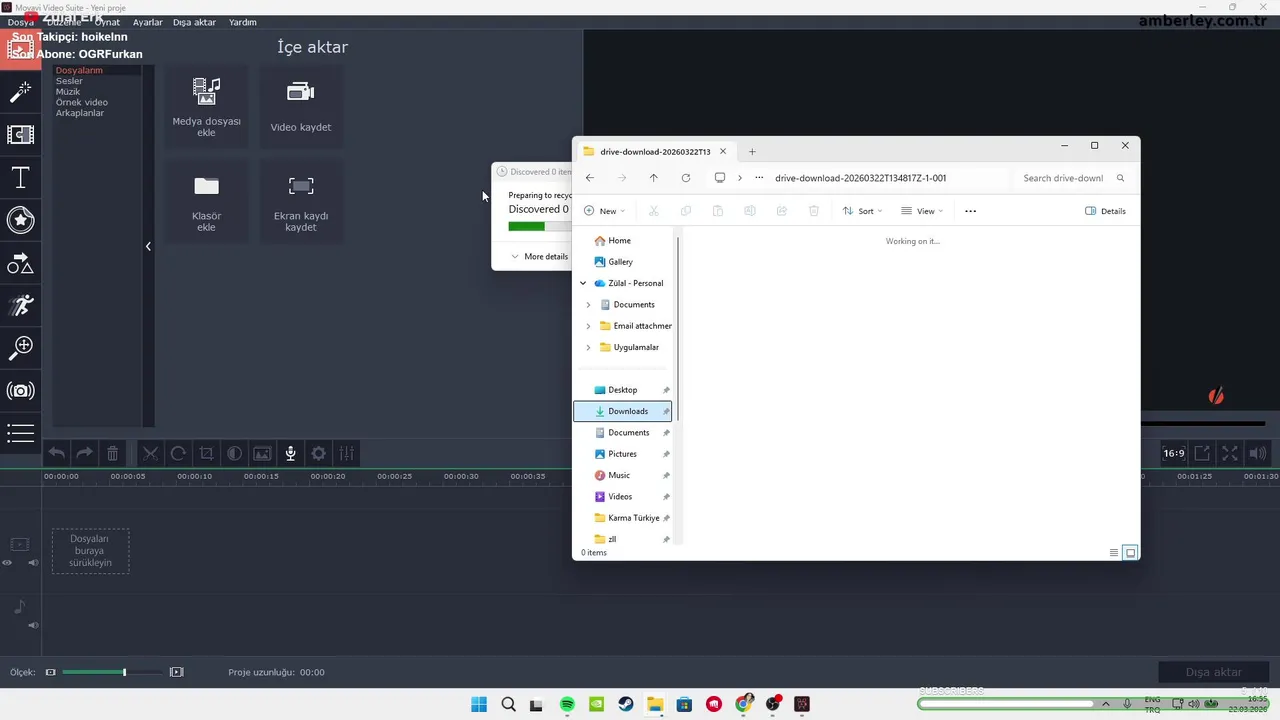The height and width of the screenshot is (720, 1280).
Task: Click the Search drive-download field
Action: [x=1073, y=178]
